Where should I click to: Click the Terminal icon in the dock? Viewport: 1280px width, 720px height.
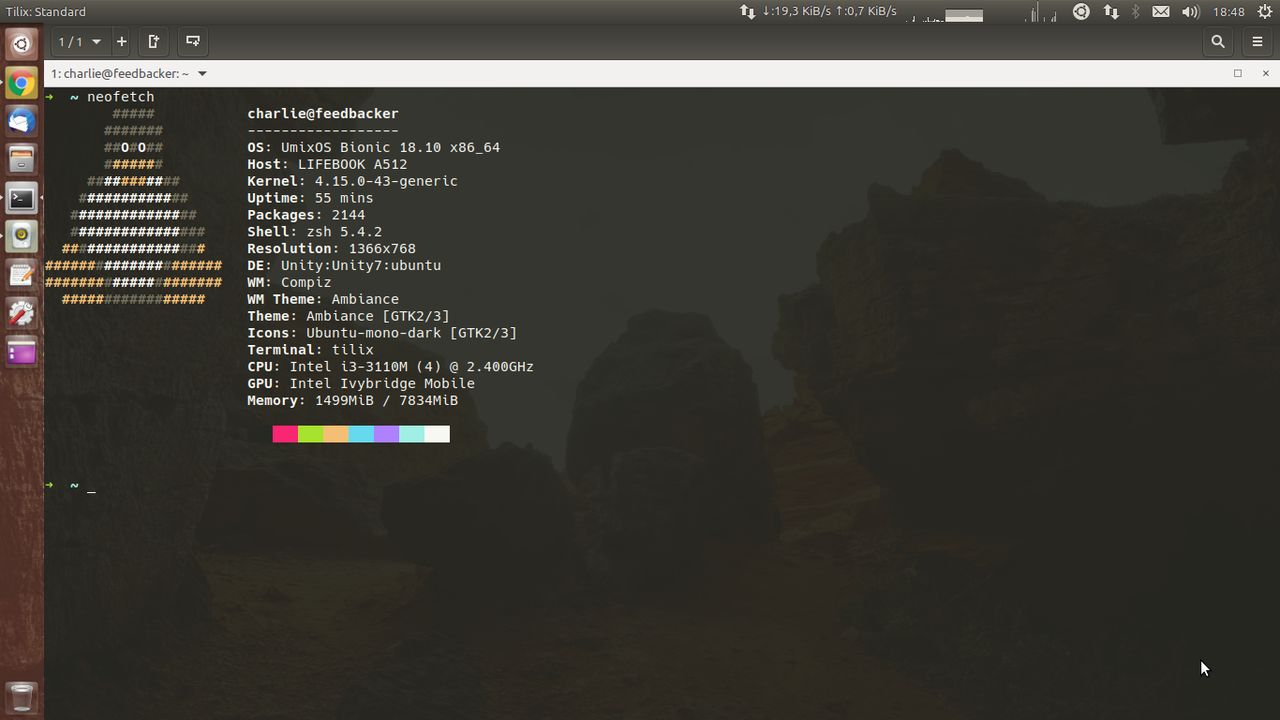[22, 198]
